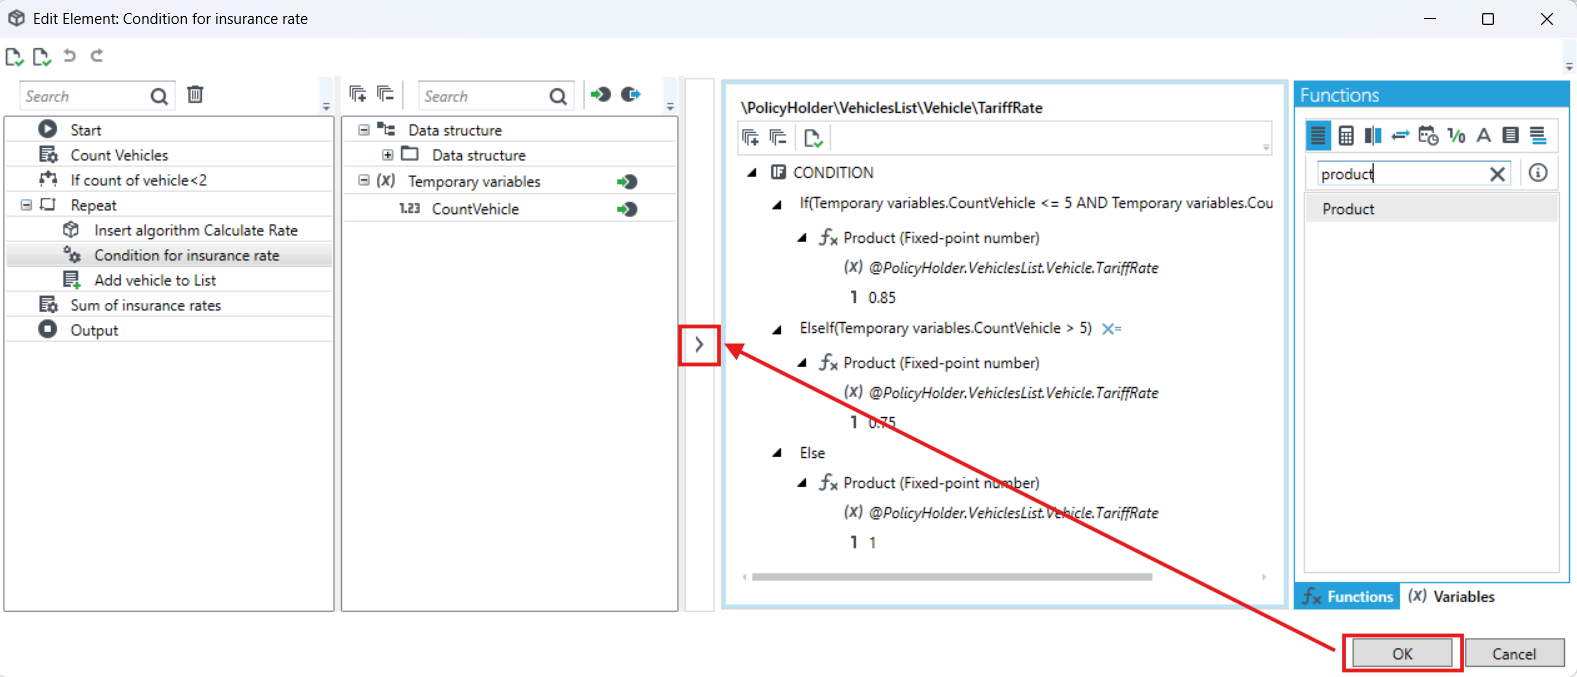
Task: Click the horizontal scrollbar in condition editor
Action: point(952,577)
